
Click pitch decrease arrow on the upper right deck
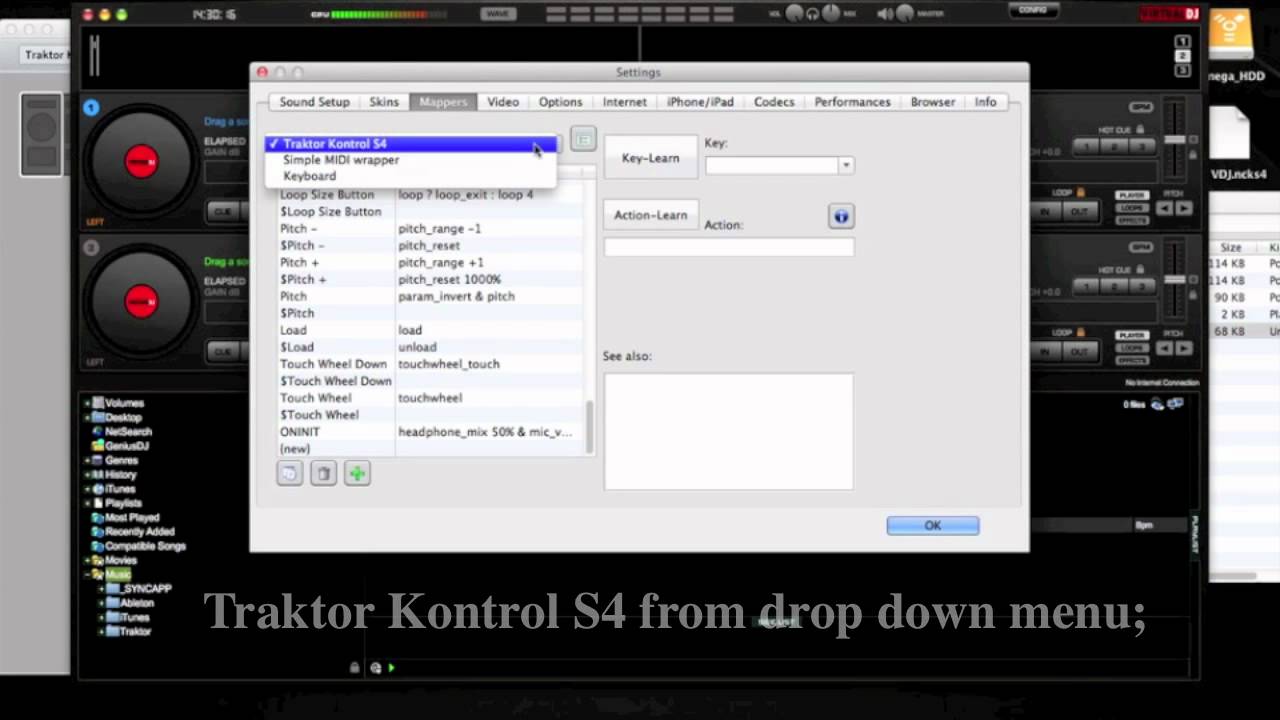coord(1165,208)
